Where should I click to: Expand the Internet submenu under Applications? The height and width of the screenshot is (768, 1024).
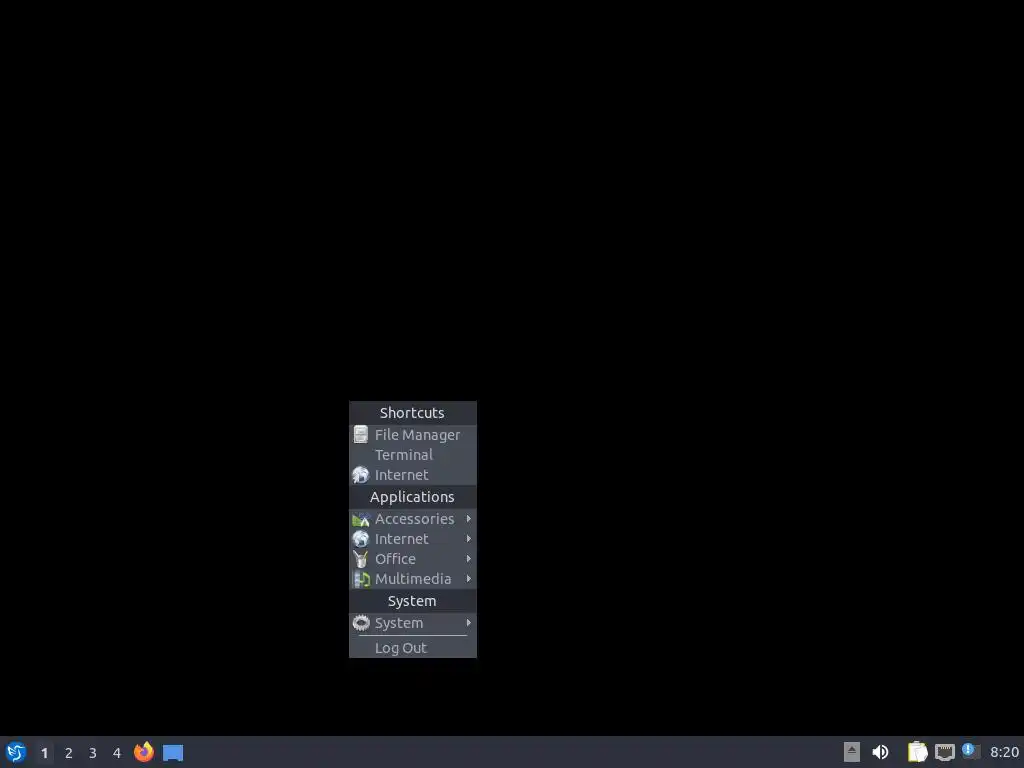point(413,539)
